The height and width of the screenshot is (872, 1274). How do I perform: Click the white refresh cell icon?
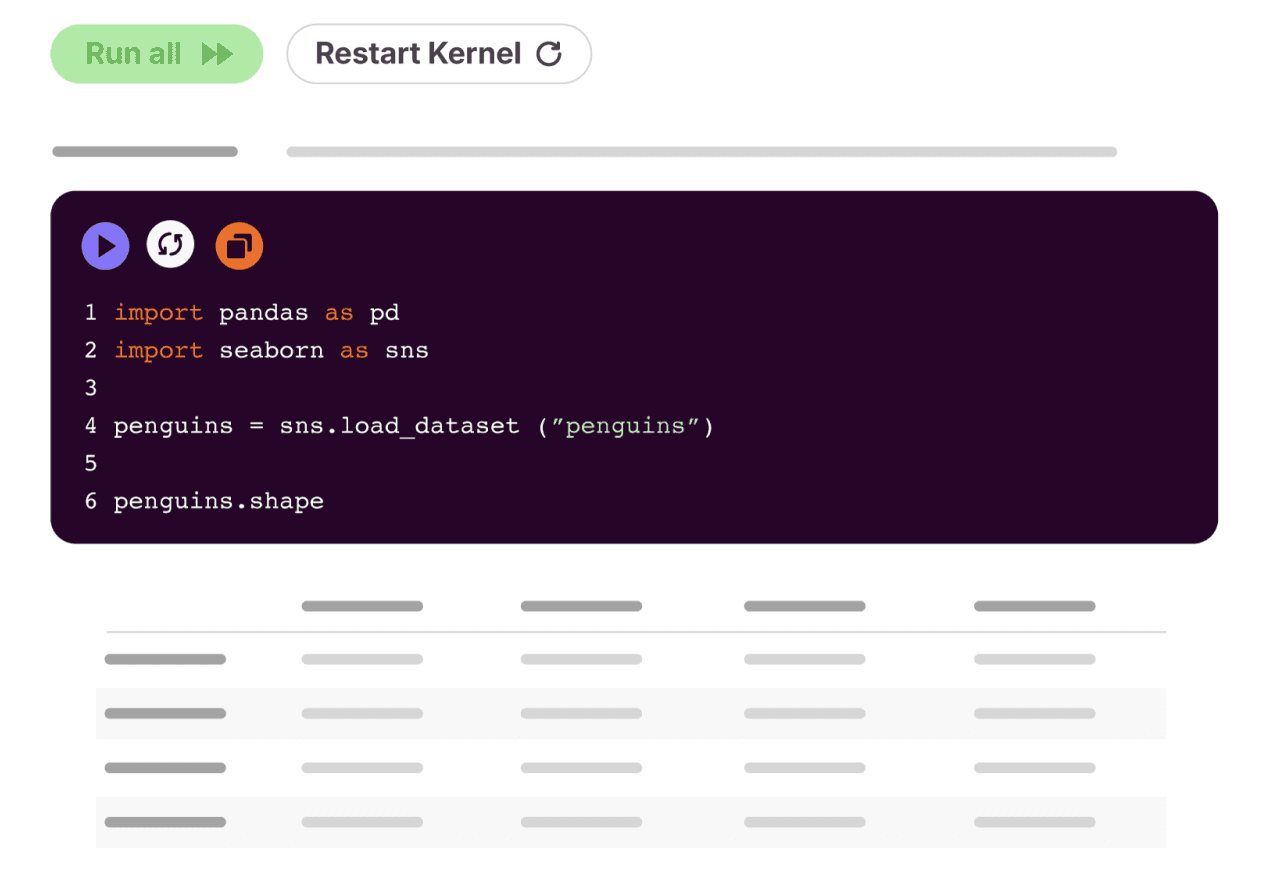point(170,246)
